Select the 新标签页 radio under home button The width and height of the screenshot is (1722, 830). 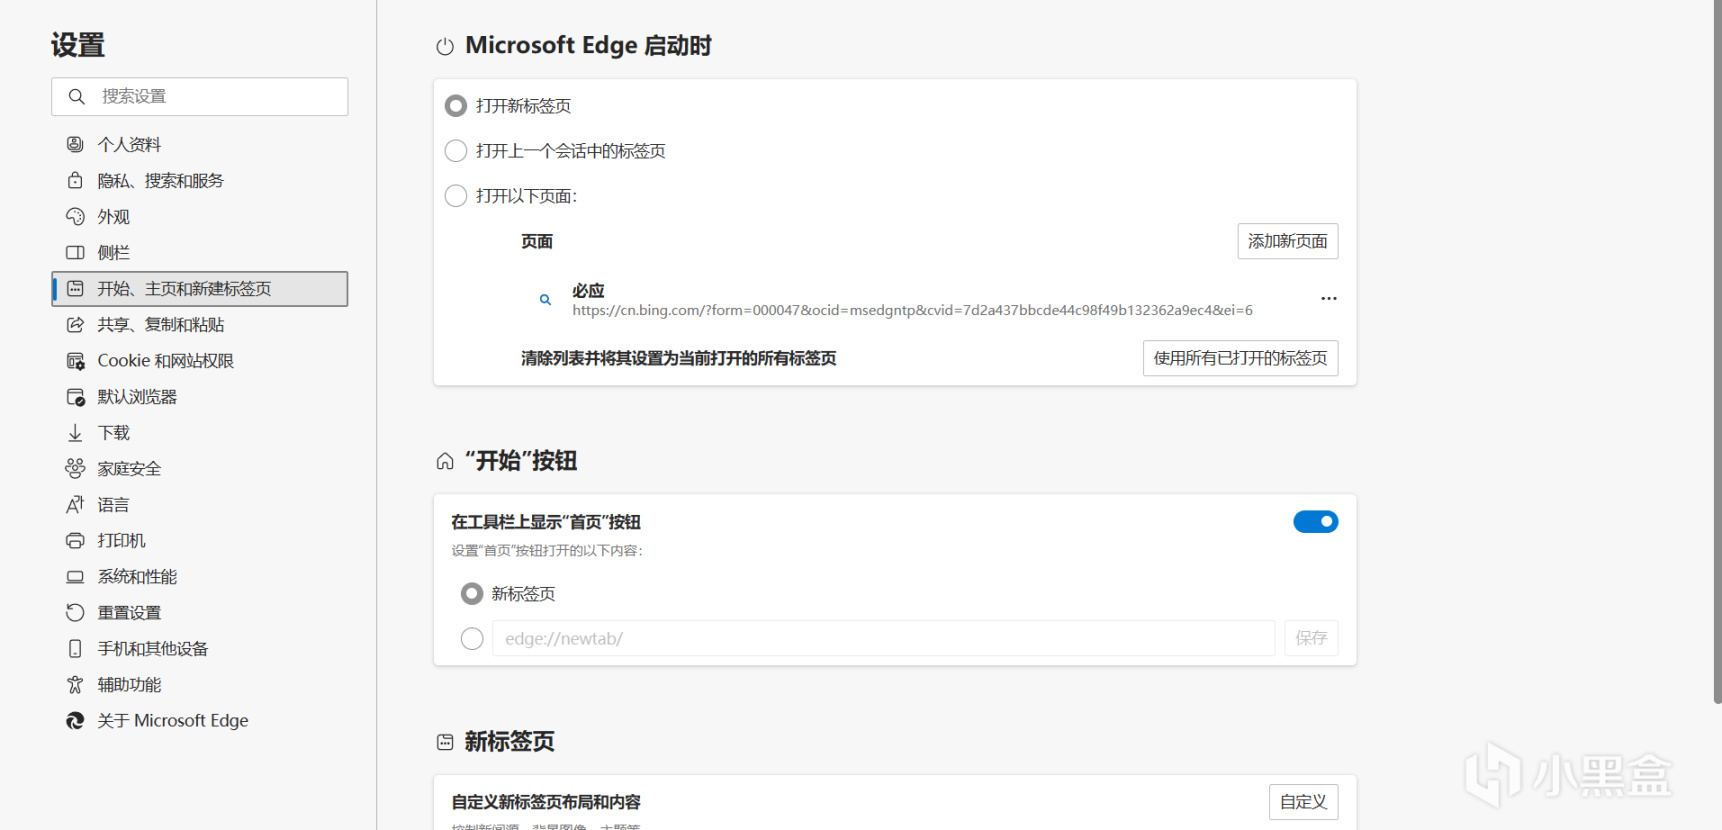point(472,594)
